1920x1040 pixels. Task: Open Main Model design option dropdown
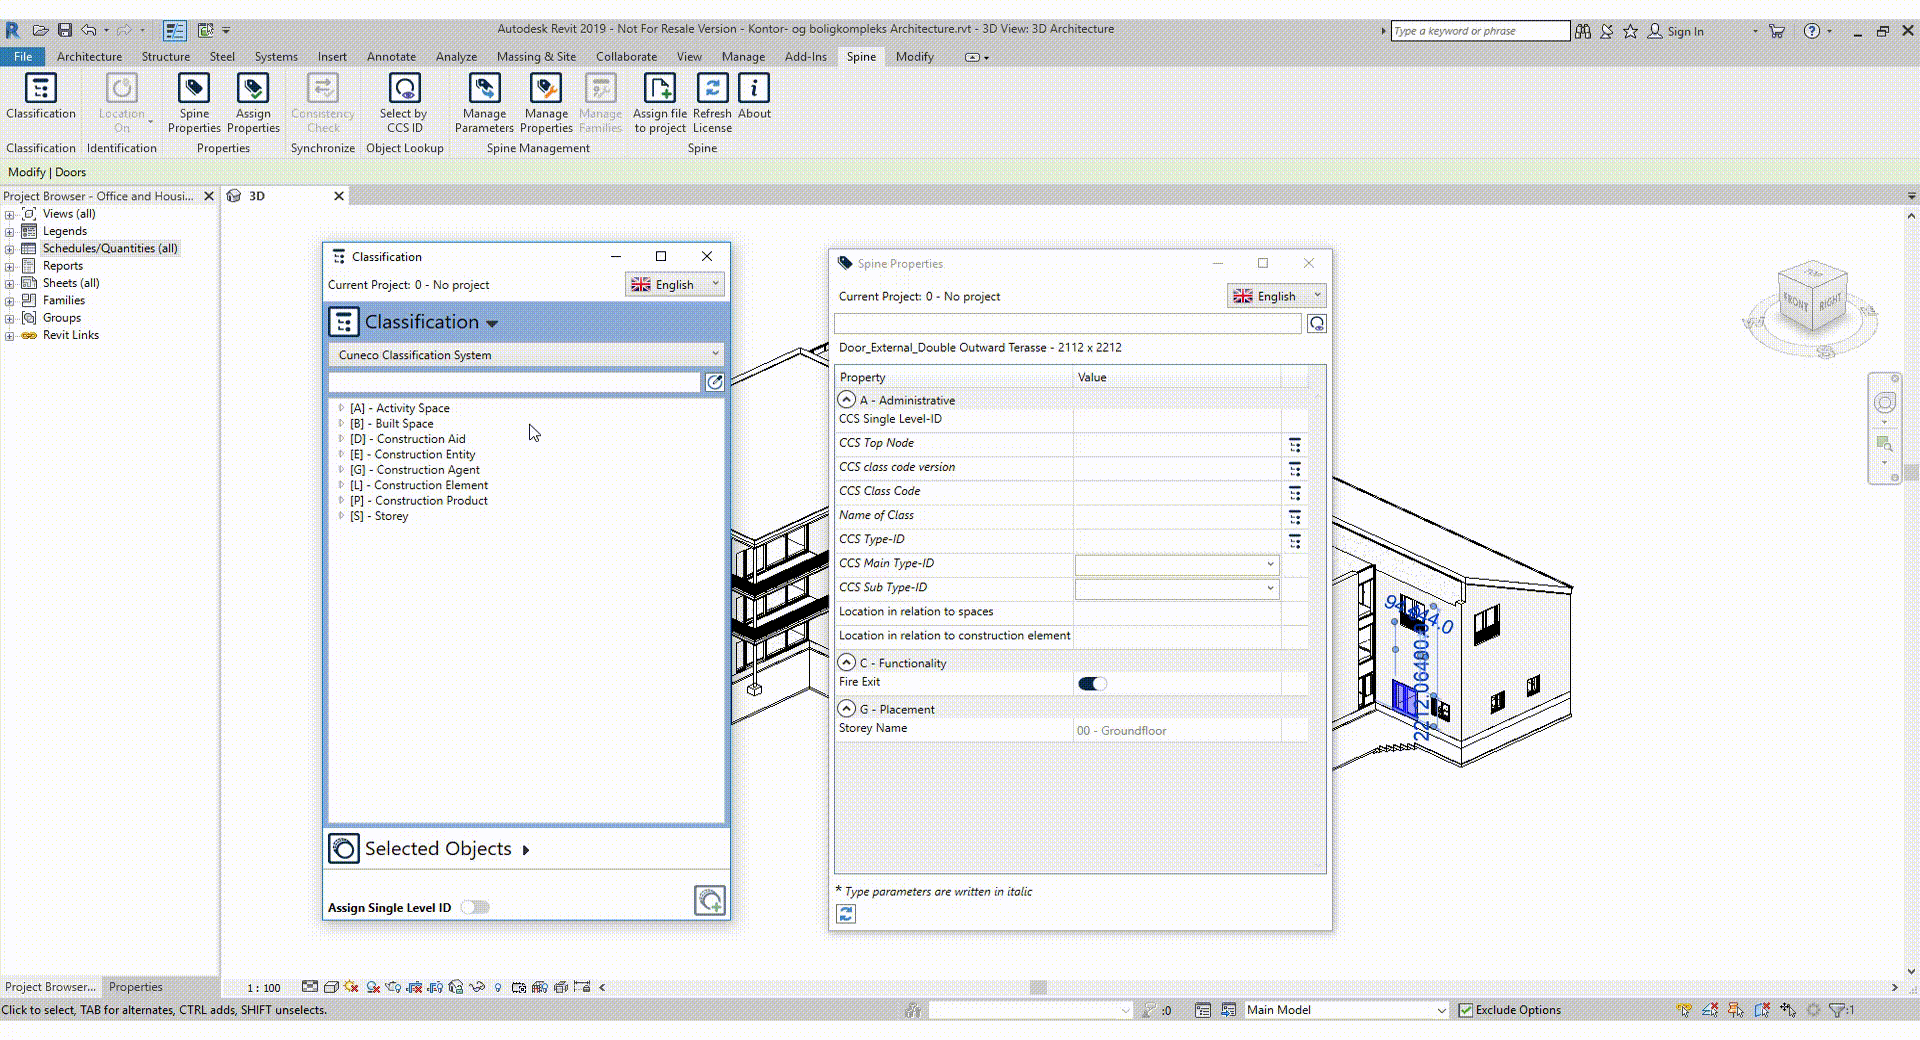[x=1345, y=1010]
